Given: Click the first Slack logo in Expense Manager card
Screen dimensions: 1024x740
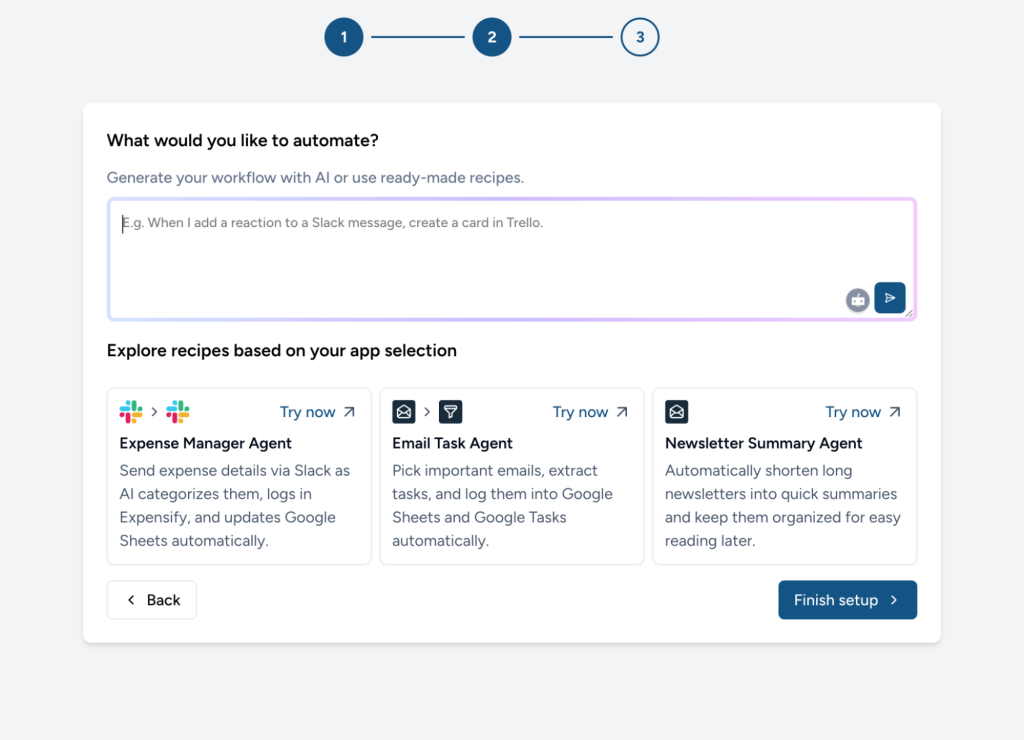Looking at the screenshot, I should (x=131, y=412).
